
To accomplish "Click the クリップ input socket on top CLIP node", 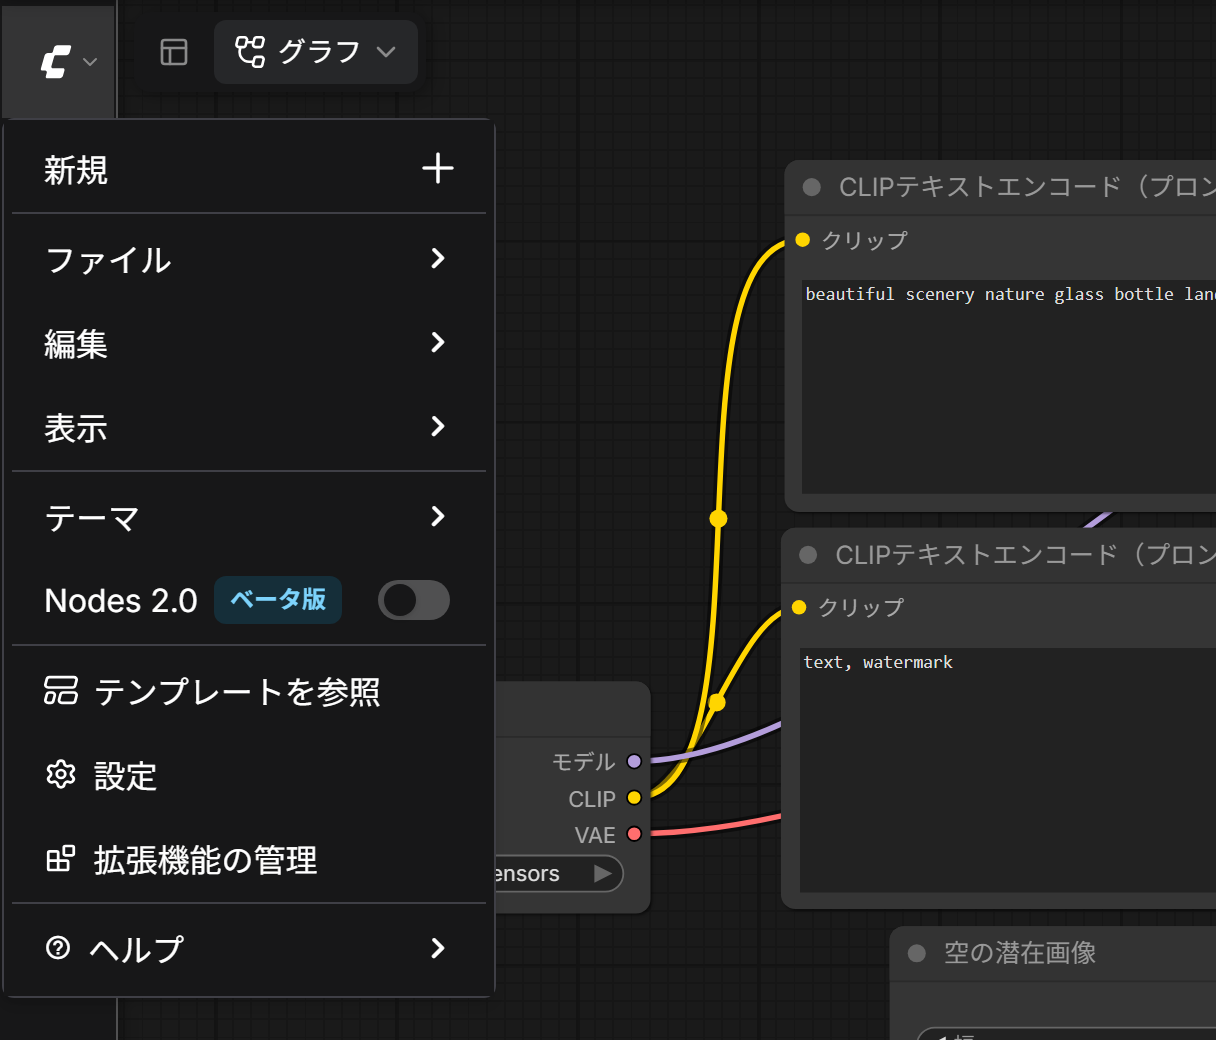I will pyautogui.click(x=802, y=240).
